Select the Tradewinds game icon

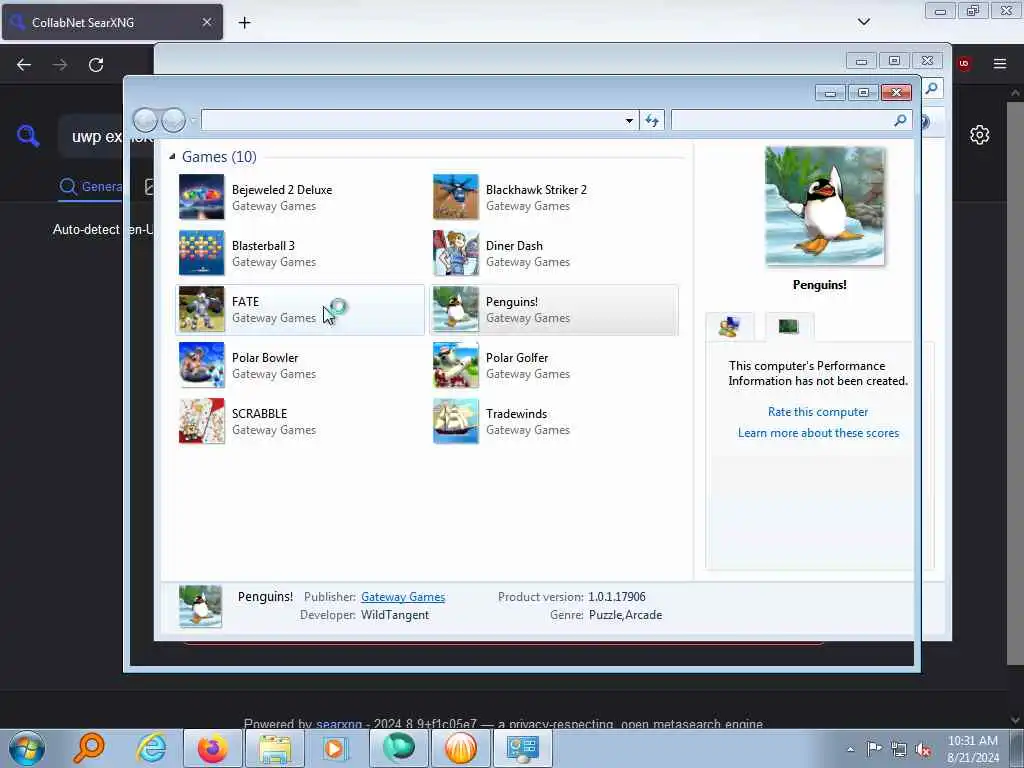456,421
